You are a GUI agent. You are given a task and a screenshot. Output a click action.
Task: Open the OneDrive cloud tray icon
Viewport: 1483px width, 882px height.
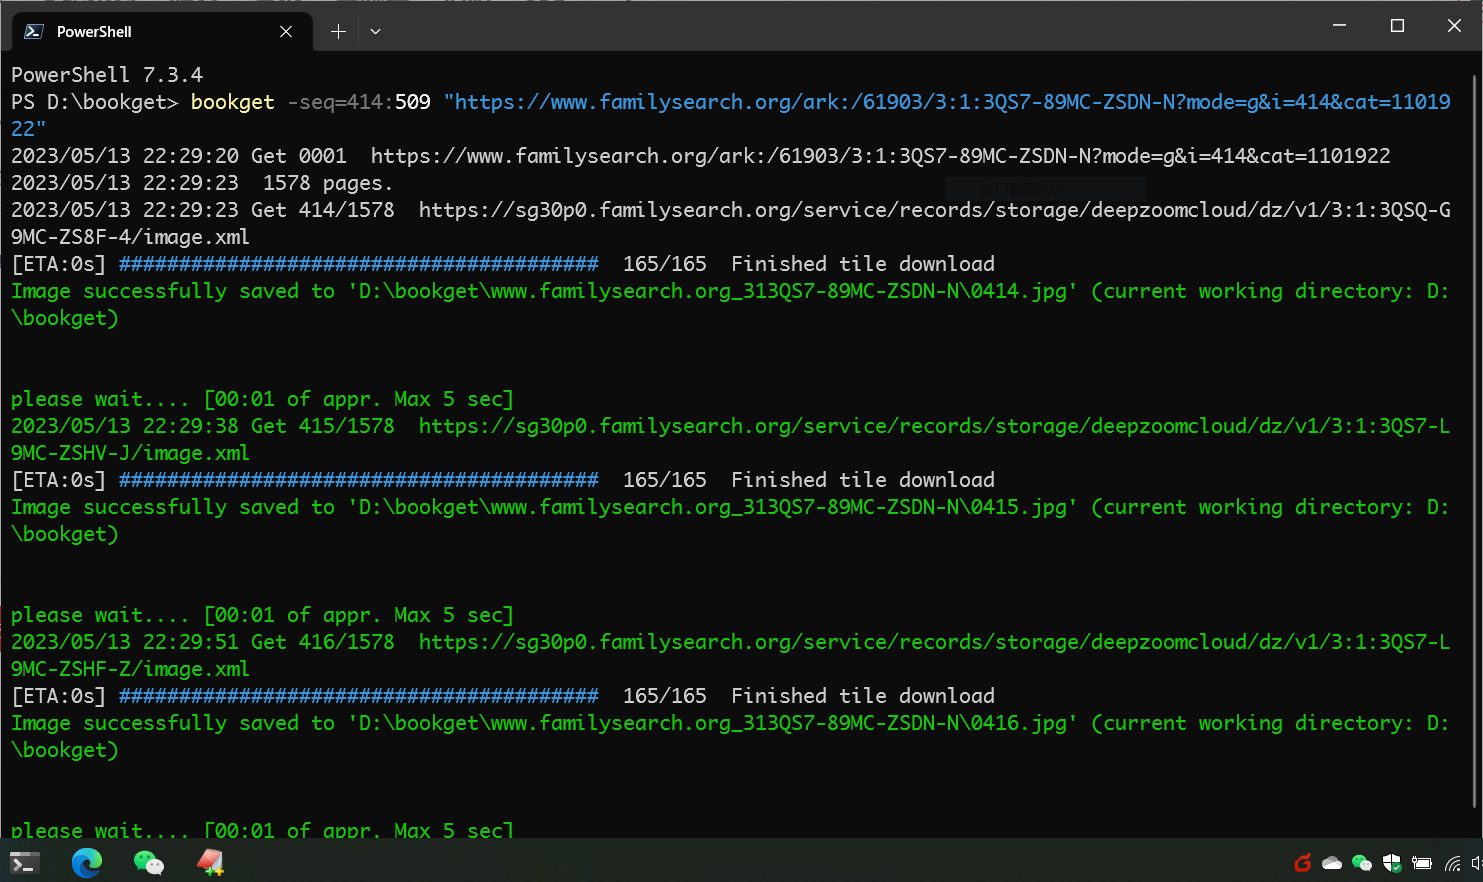pos(1332,862)
